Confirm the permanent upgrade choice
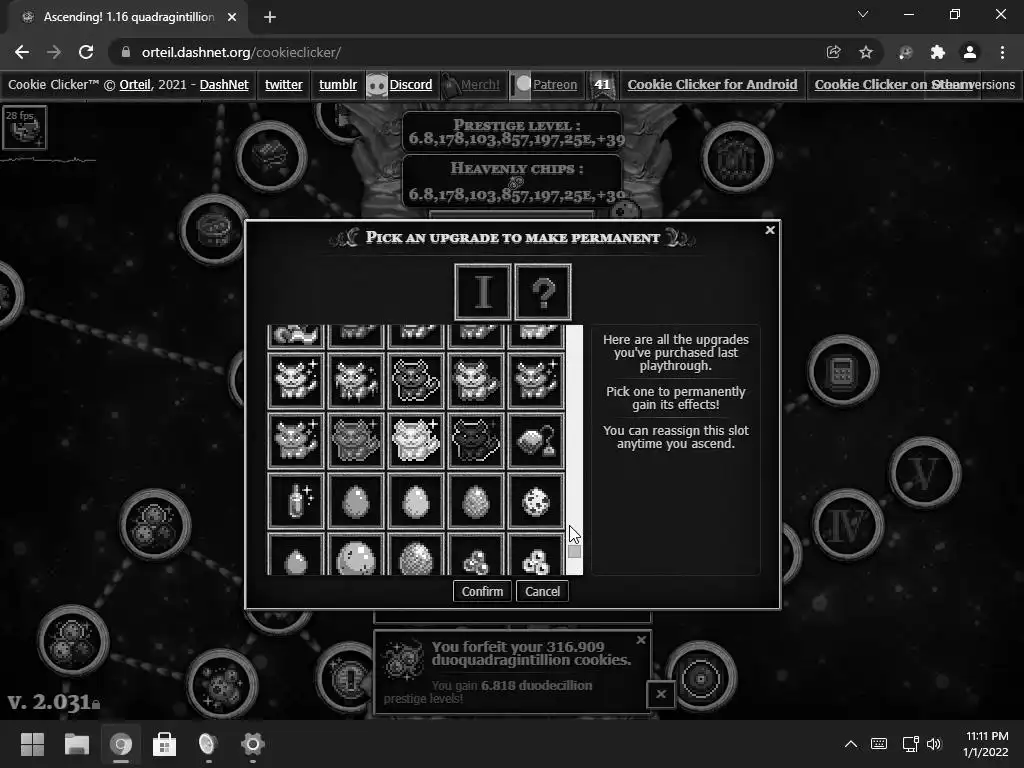The height and width of the screenshot is (768, 1024). [482, 591]
